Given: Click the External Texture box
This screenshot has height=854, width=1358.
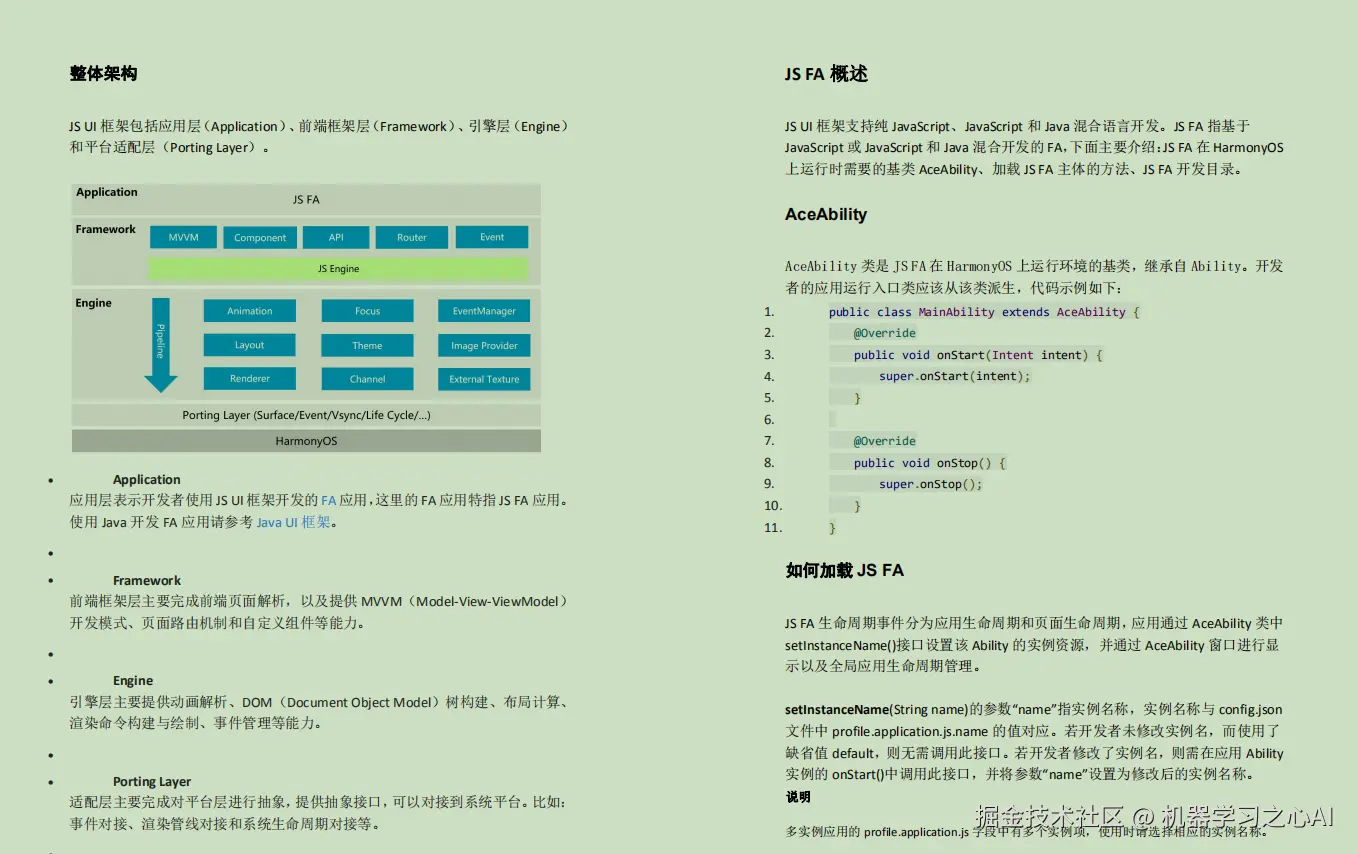Looking at the screenshot, I should (484, 379).
